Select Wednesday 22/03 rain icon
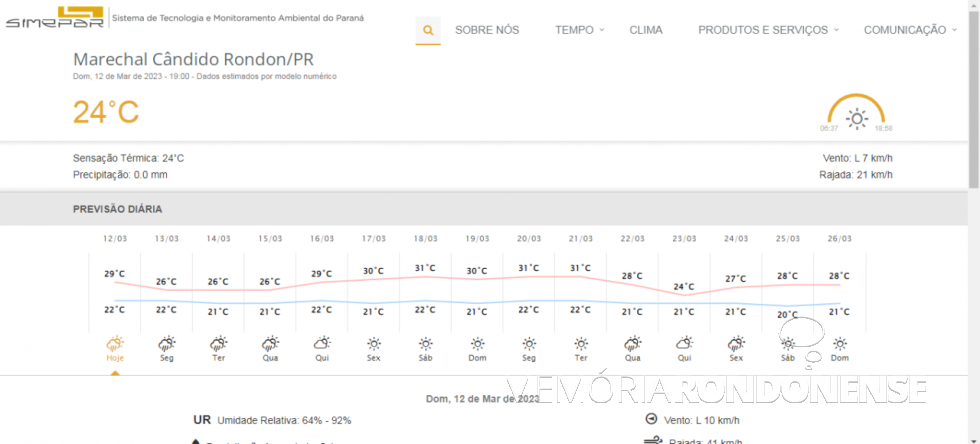Screen dimensions: 980x444 632,343
